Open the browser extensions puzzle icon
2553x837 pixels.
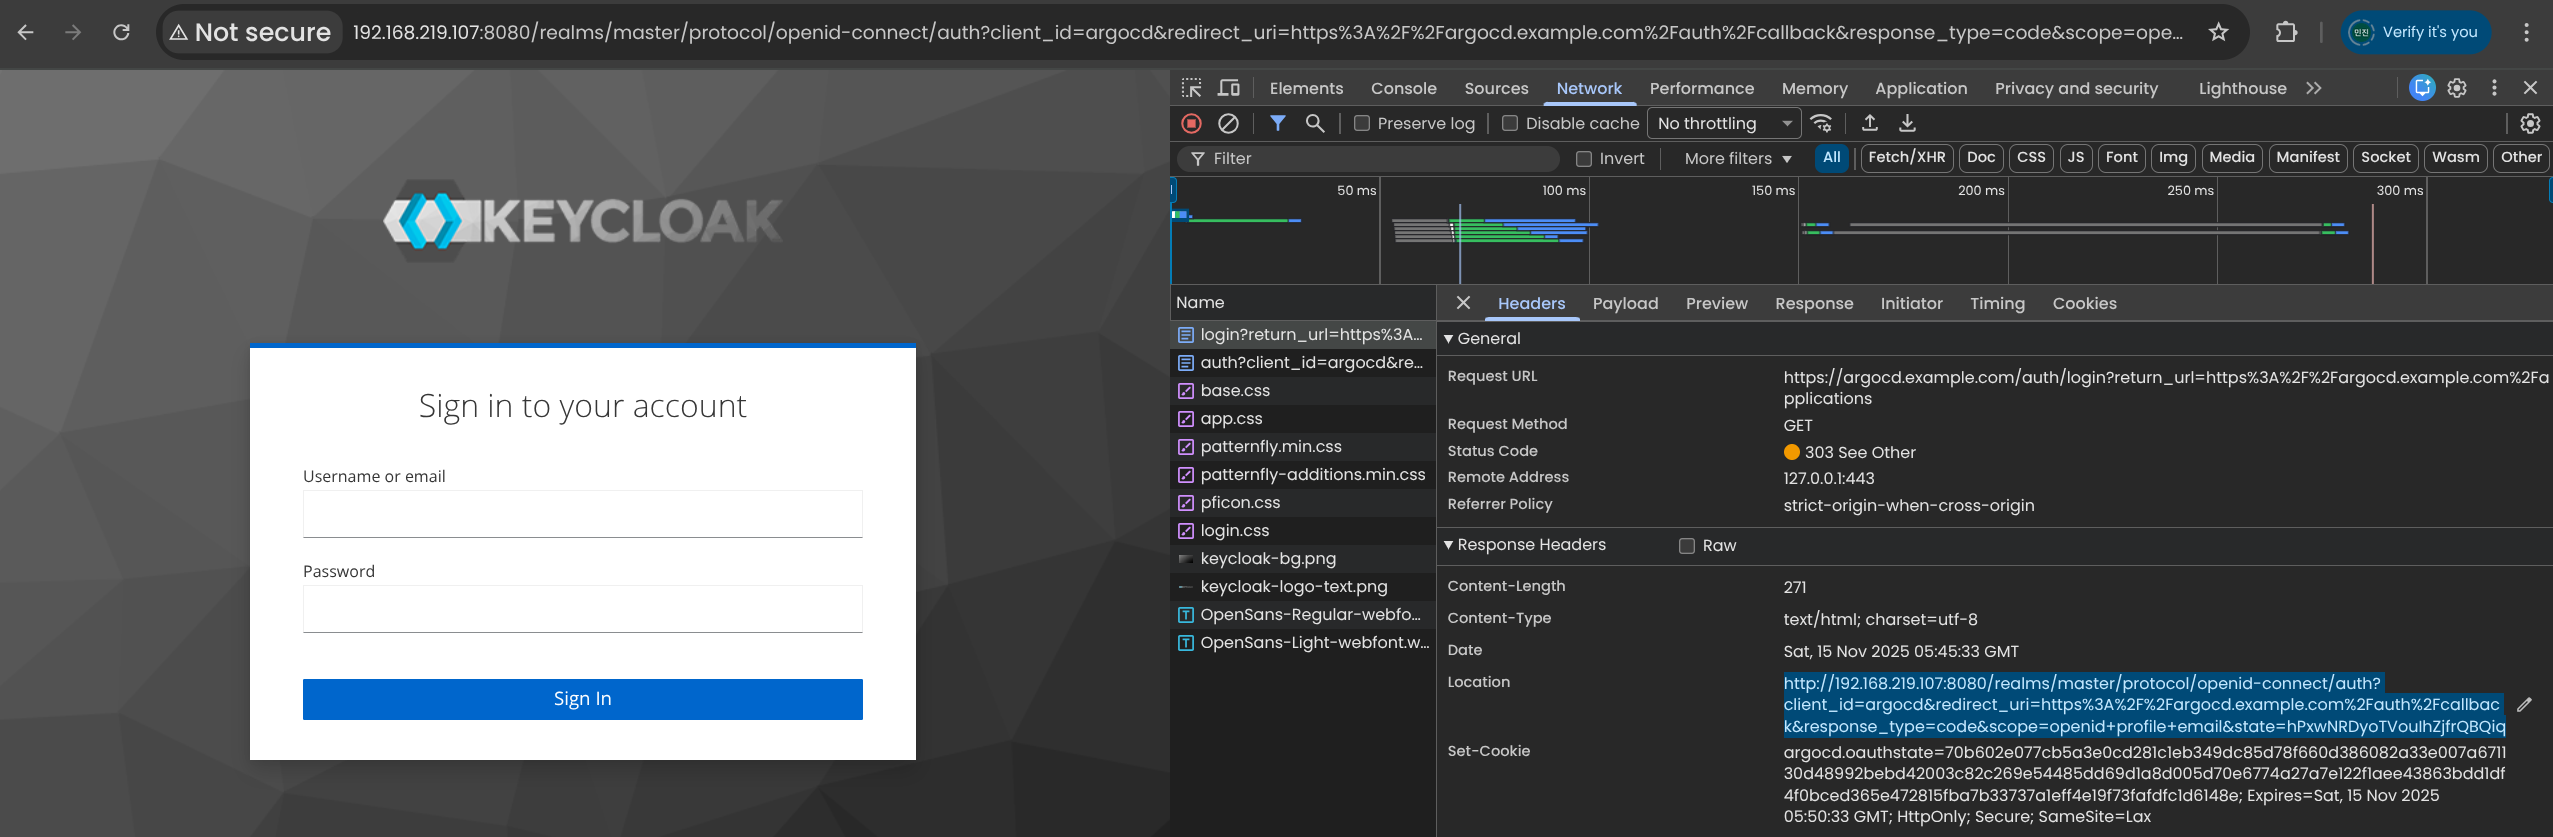(2286, 32)
